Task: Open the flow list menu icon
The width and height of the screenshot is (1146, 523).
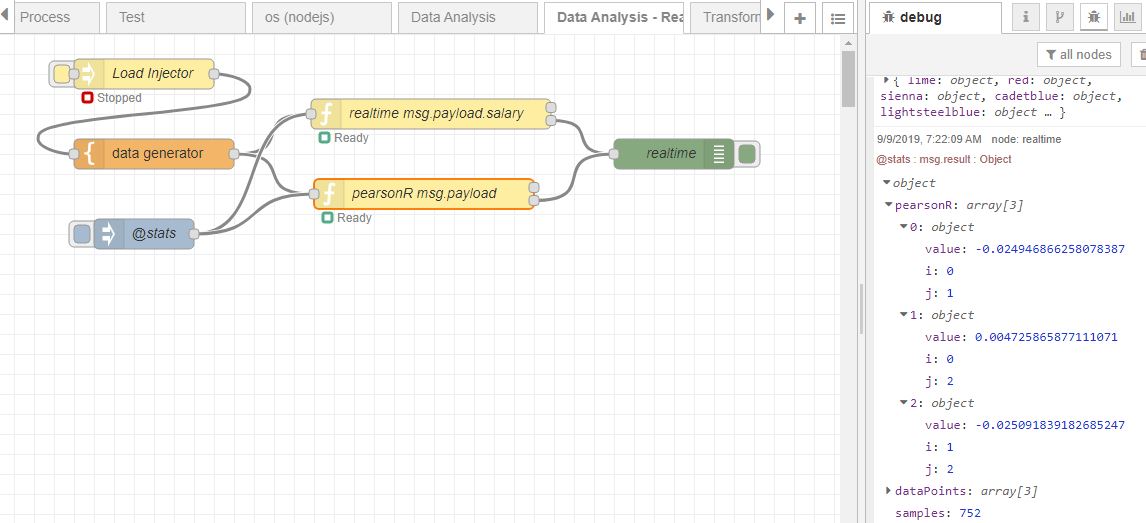Action: point(838,18)
